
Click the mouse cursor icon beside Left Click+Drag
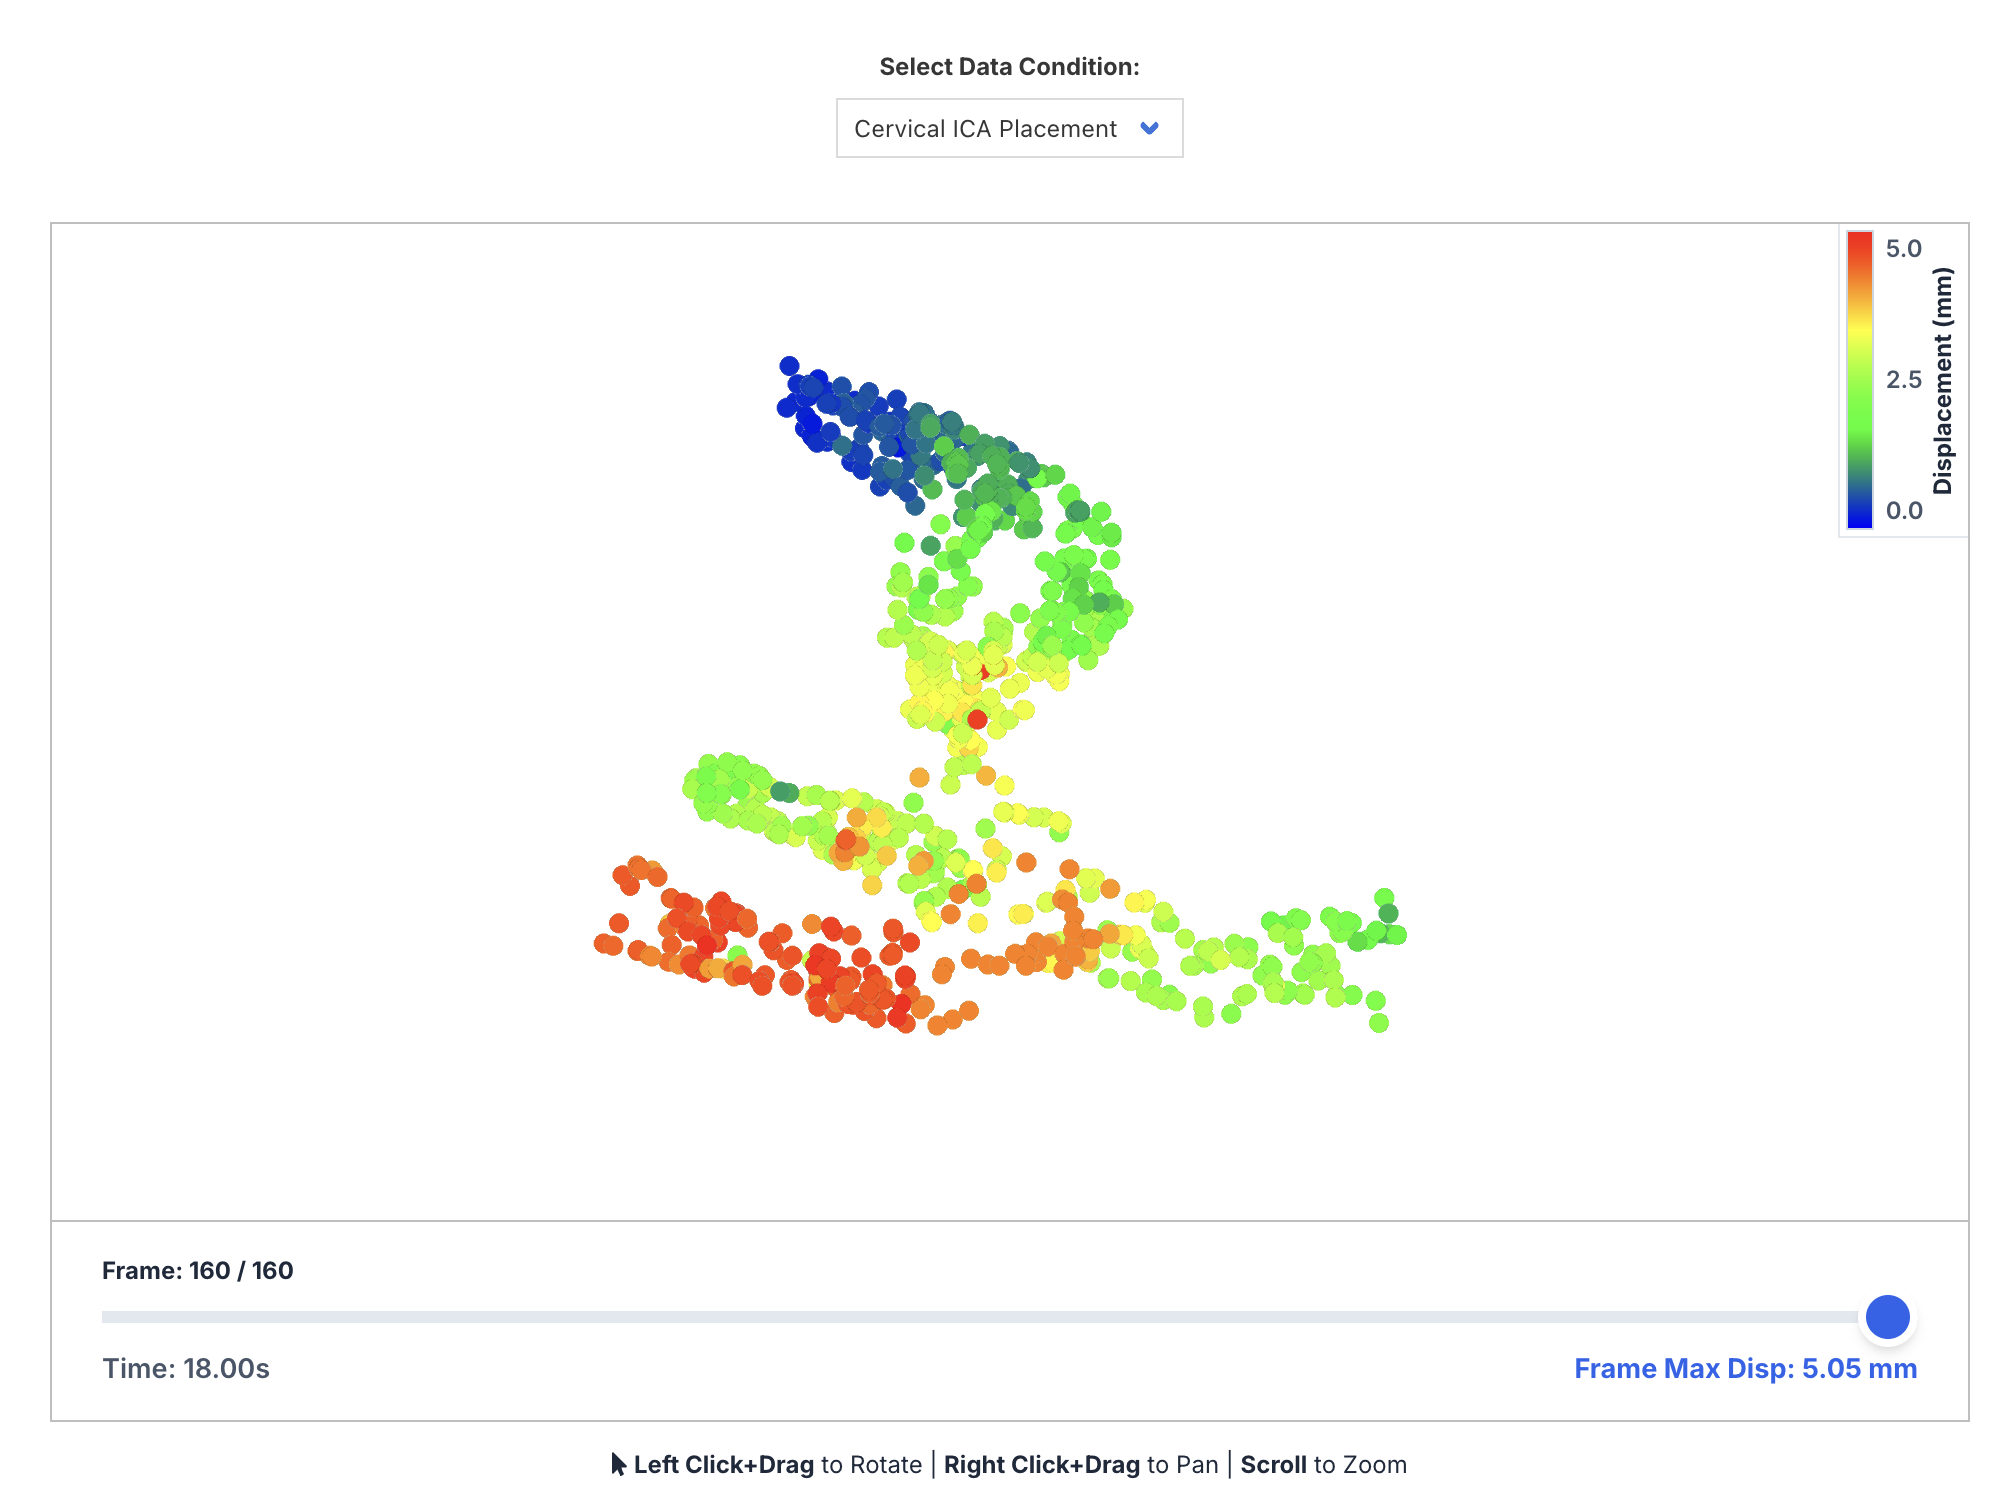619,1464
